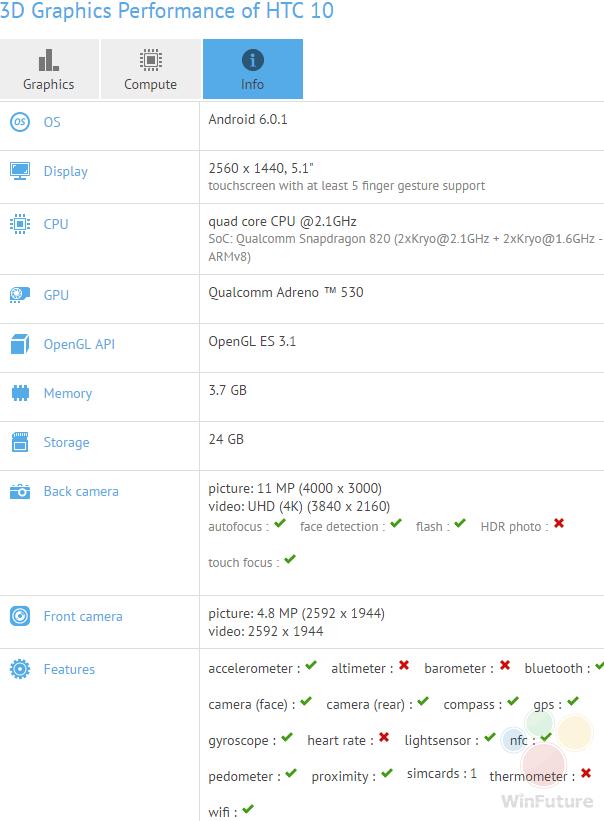Click the 'Android 6.0.1' value
This screenshot has width=604, height=821.
248,119
